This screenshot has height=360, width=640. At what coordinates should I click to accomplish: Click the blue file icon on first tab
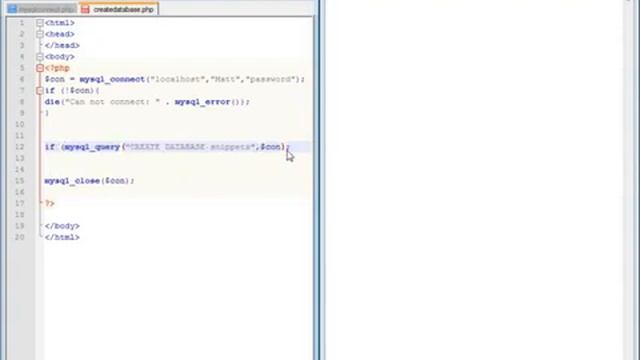(12, 9)
